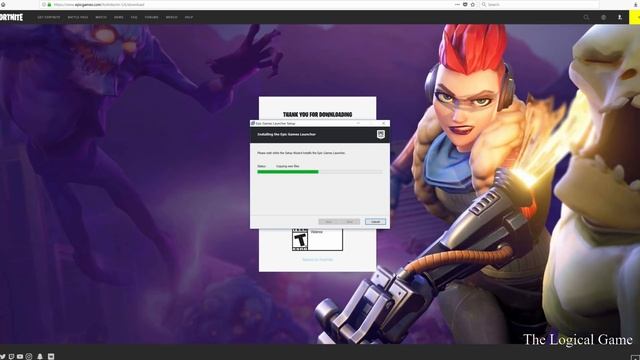Click the "Installing the Epic Games Launcher" header text
The width and height of the screenshot is (640, 360).
pyautogui.click(x=287, y=134)
